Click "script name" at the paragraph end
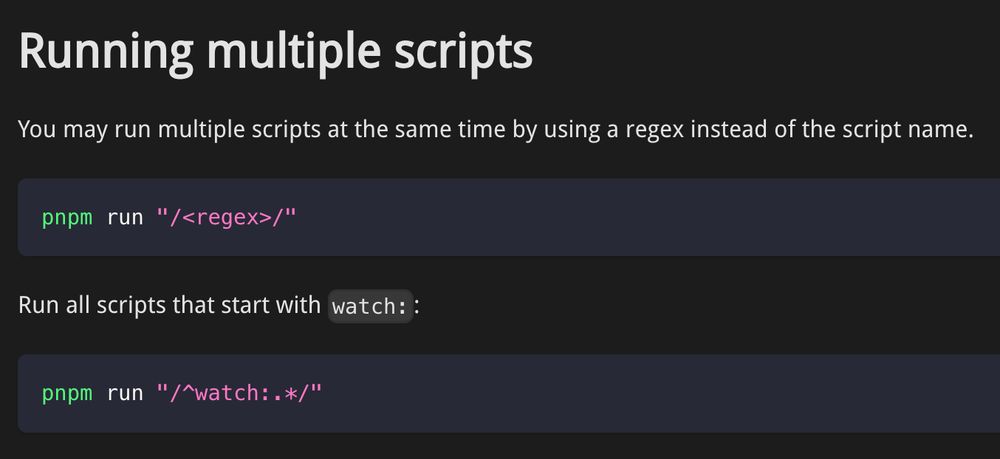Screen dimensions: 1000x459 point(910,131)
